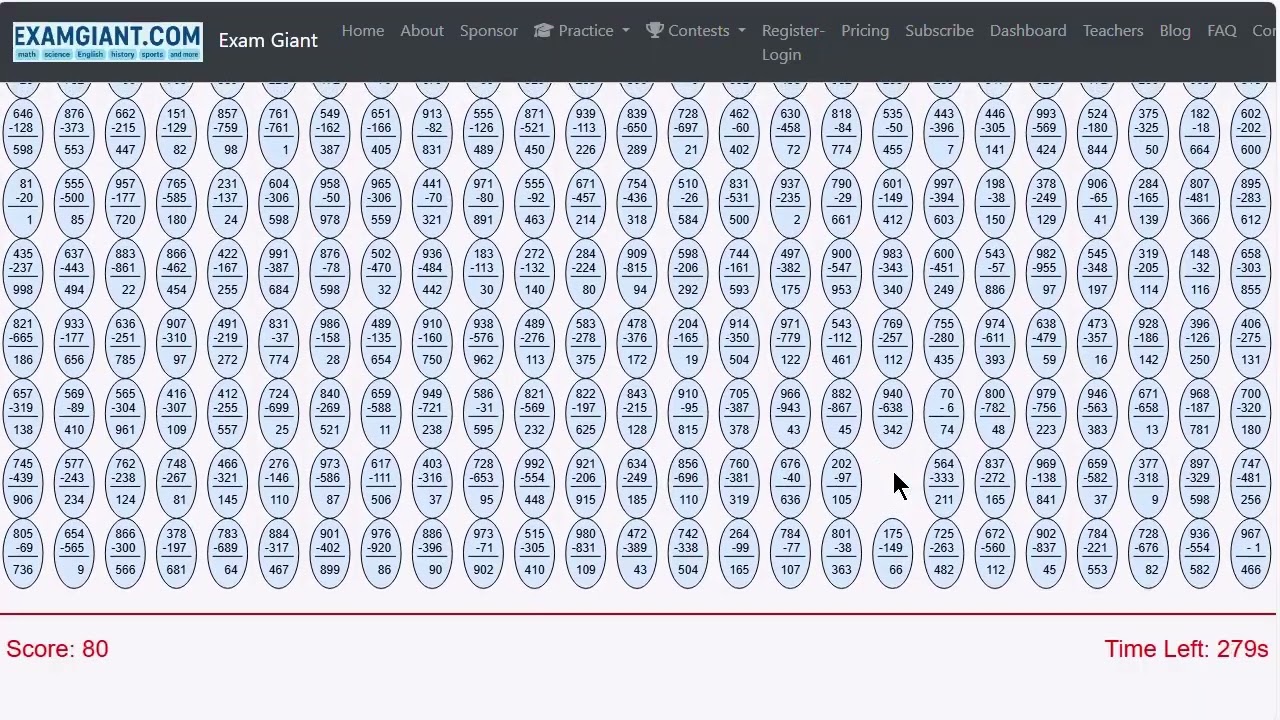Select the oval 745 − 439 = 906
1280x720 pixels.
(x=23, y=482)
